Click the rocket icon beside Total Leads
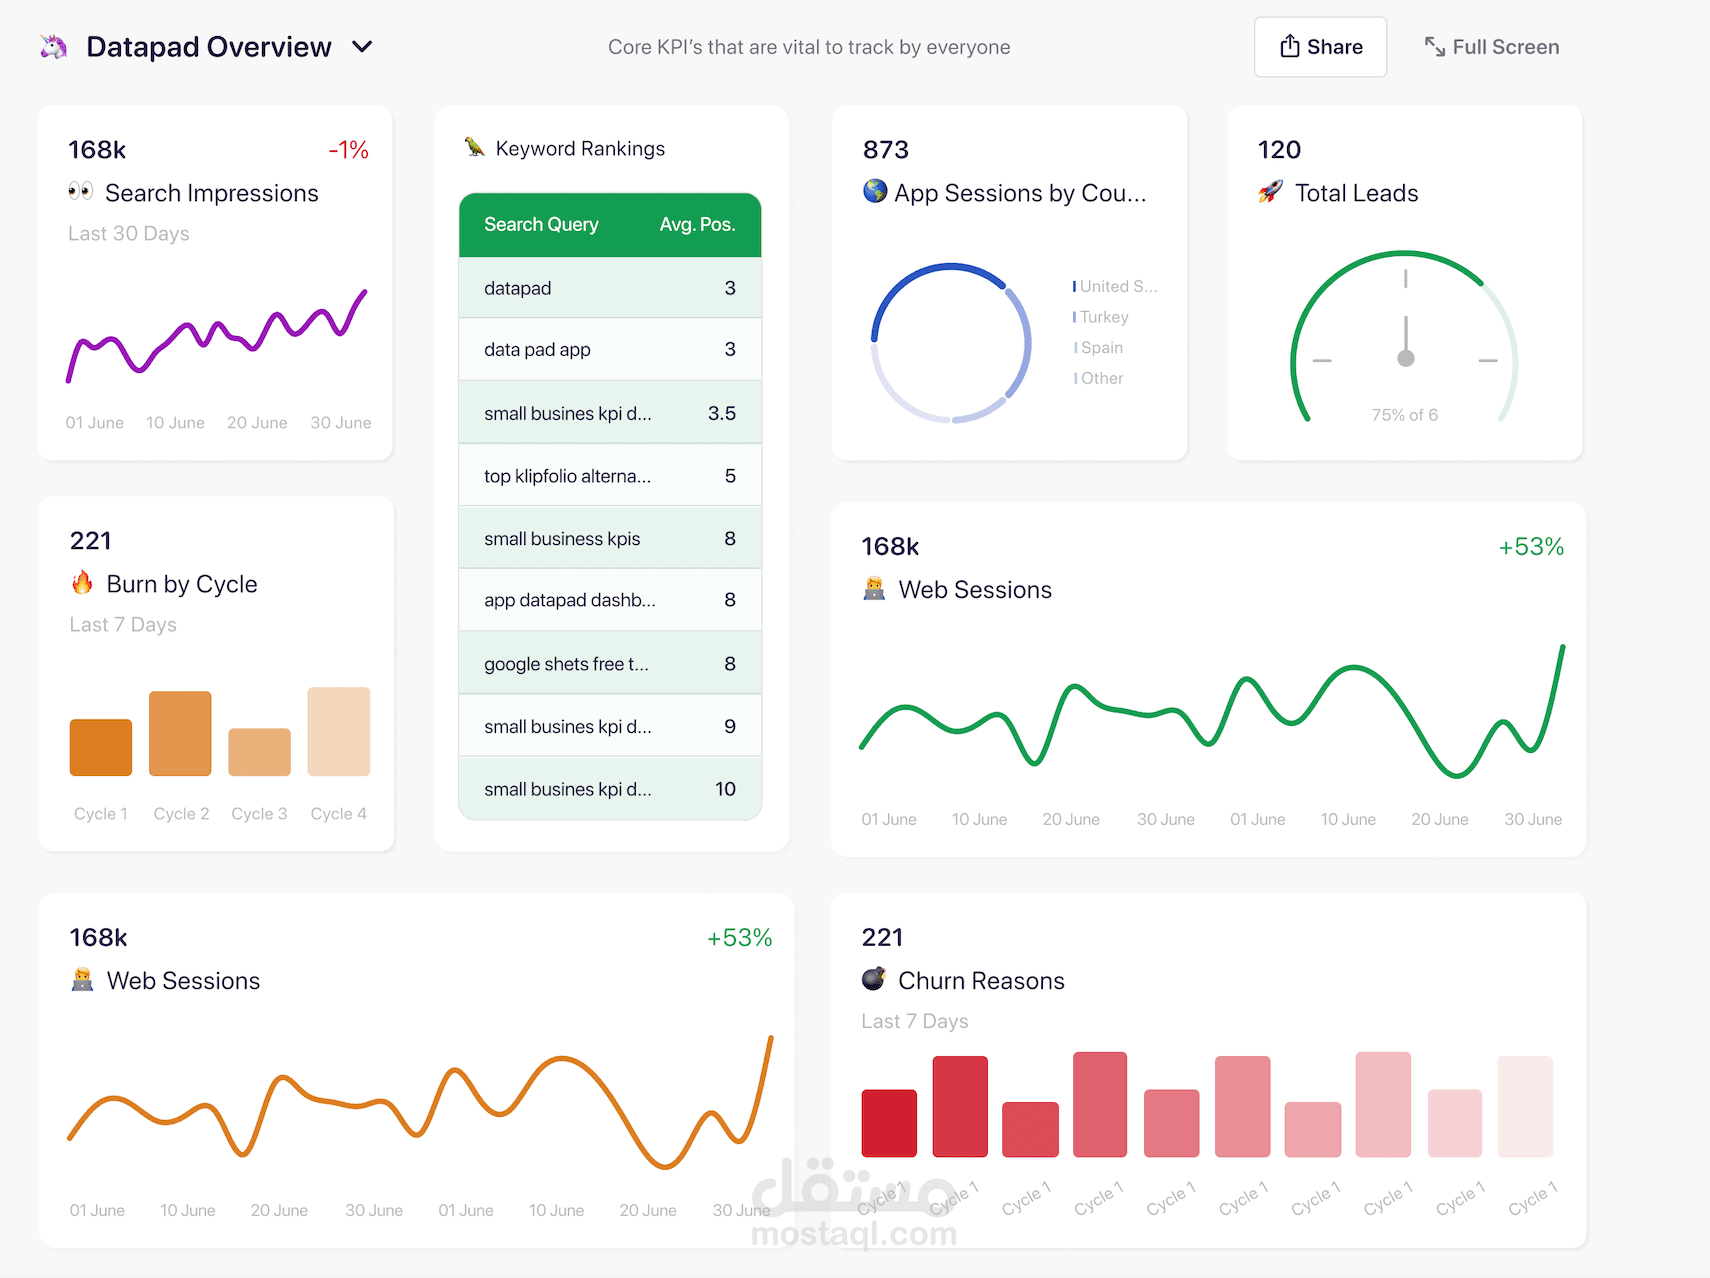 (1270, 191)
